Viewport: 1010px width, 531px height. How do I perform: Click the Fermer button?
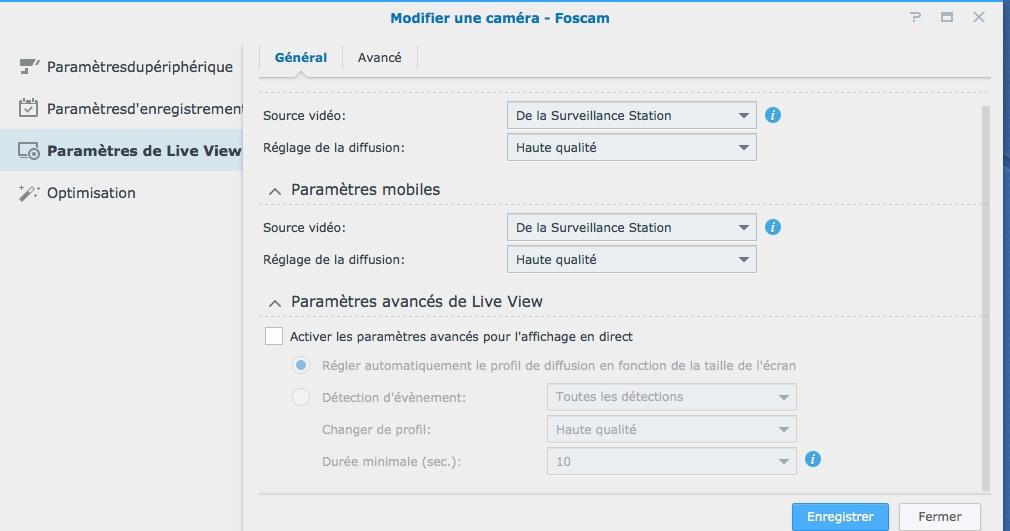pos(939,517)
